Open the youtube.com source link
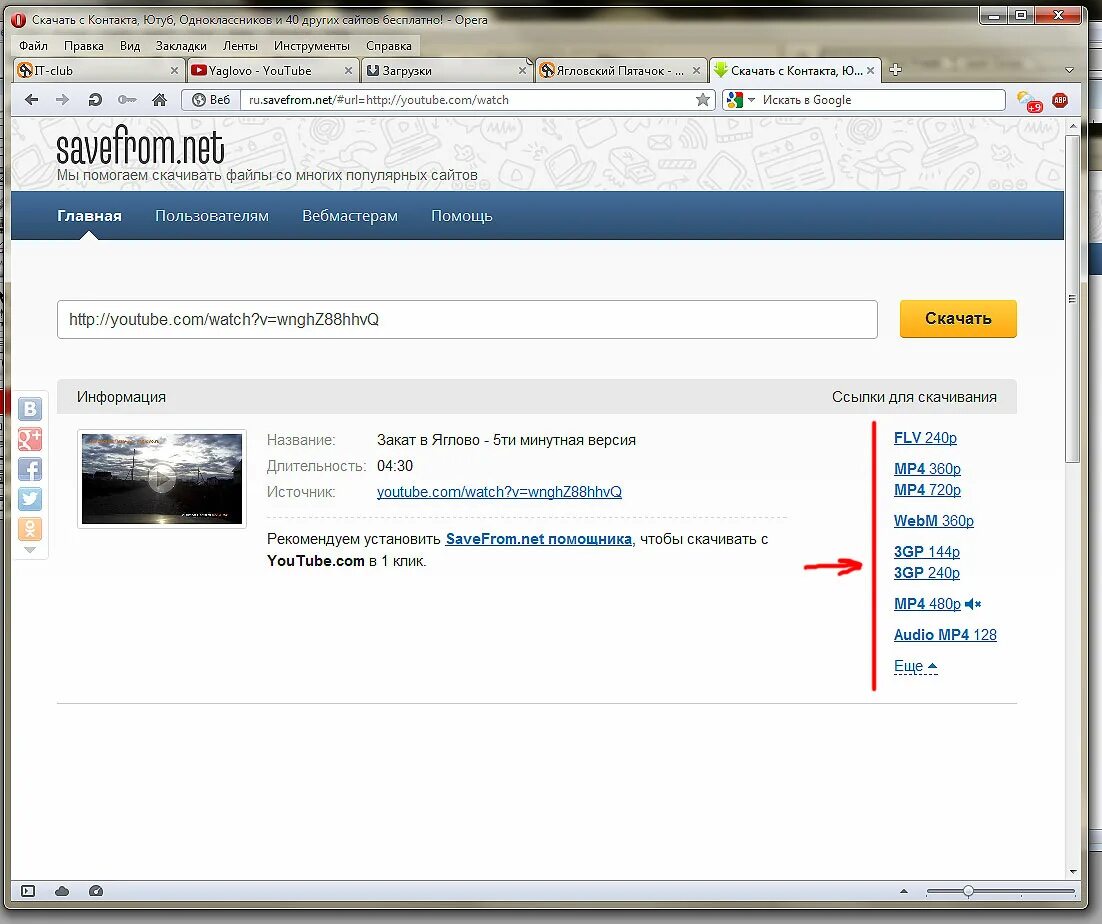The image size is (1102, 924). point(499,492)
